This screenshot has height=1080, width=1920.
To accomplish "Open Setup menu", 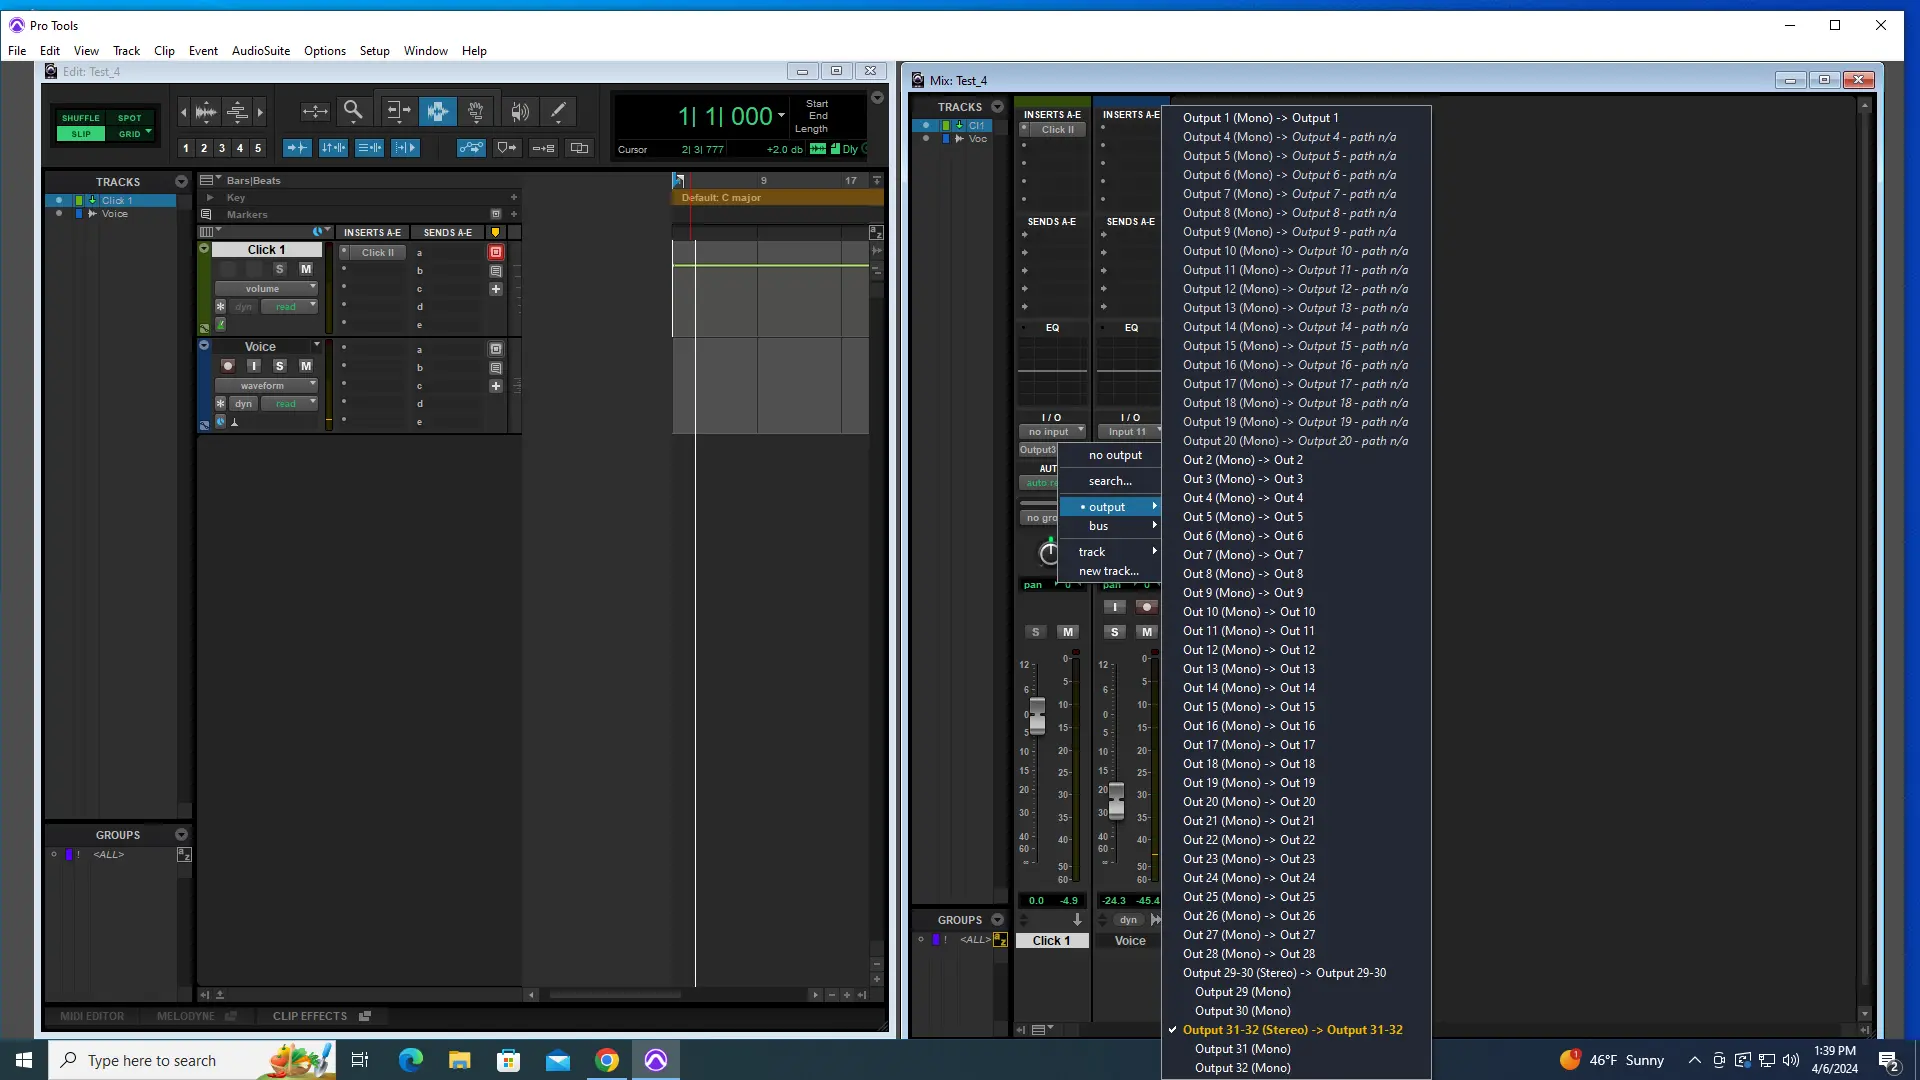I will coord(375,51).
